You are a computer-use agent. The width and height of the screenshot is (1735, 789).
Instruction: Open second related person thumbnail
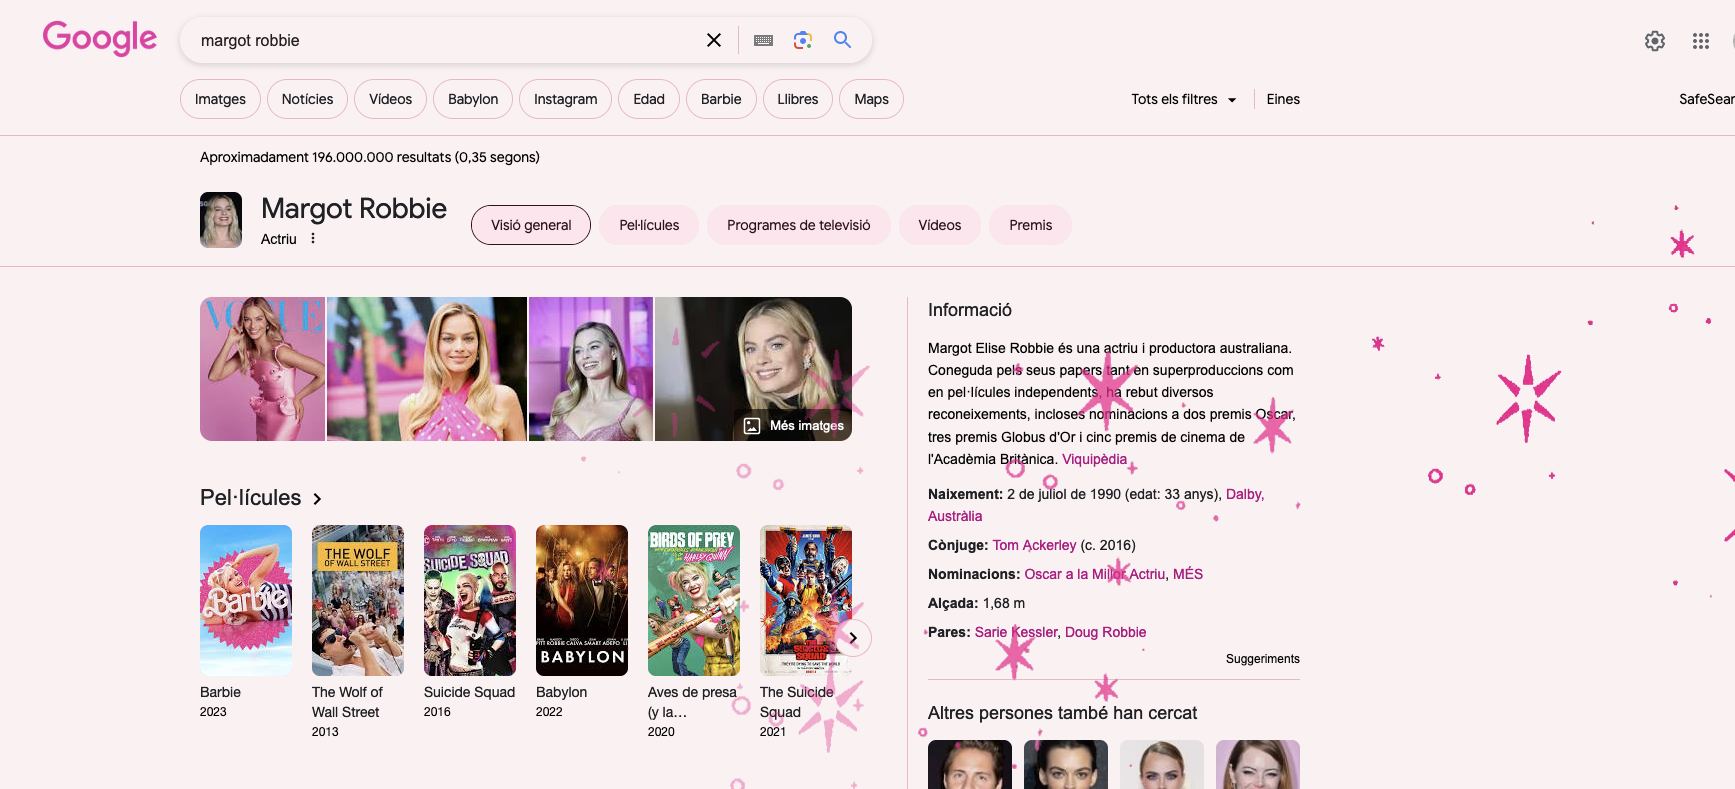1066,765
